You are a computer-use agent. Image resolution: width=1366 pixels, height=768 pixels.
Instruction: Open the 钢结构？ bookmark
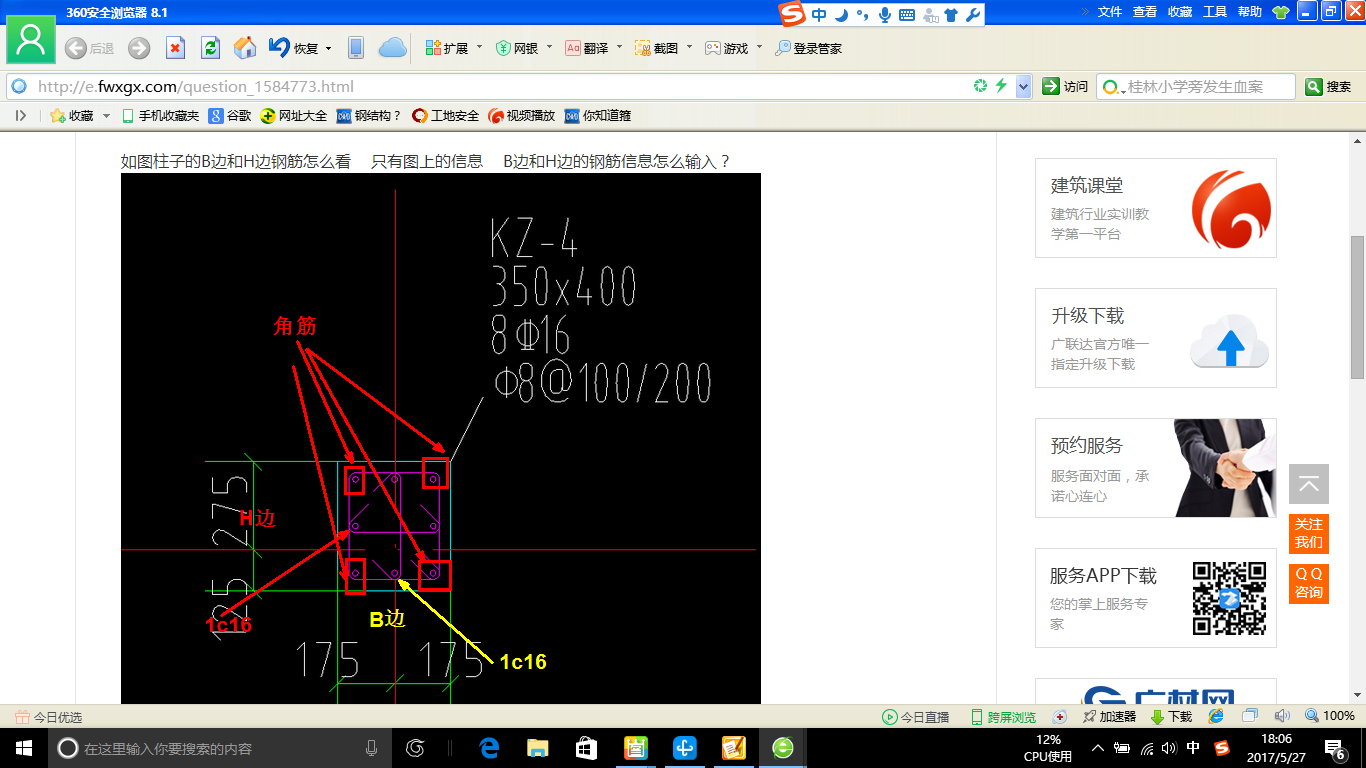click(369, 116)
